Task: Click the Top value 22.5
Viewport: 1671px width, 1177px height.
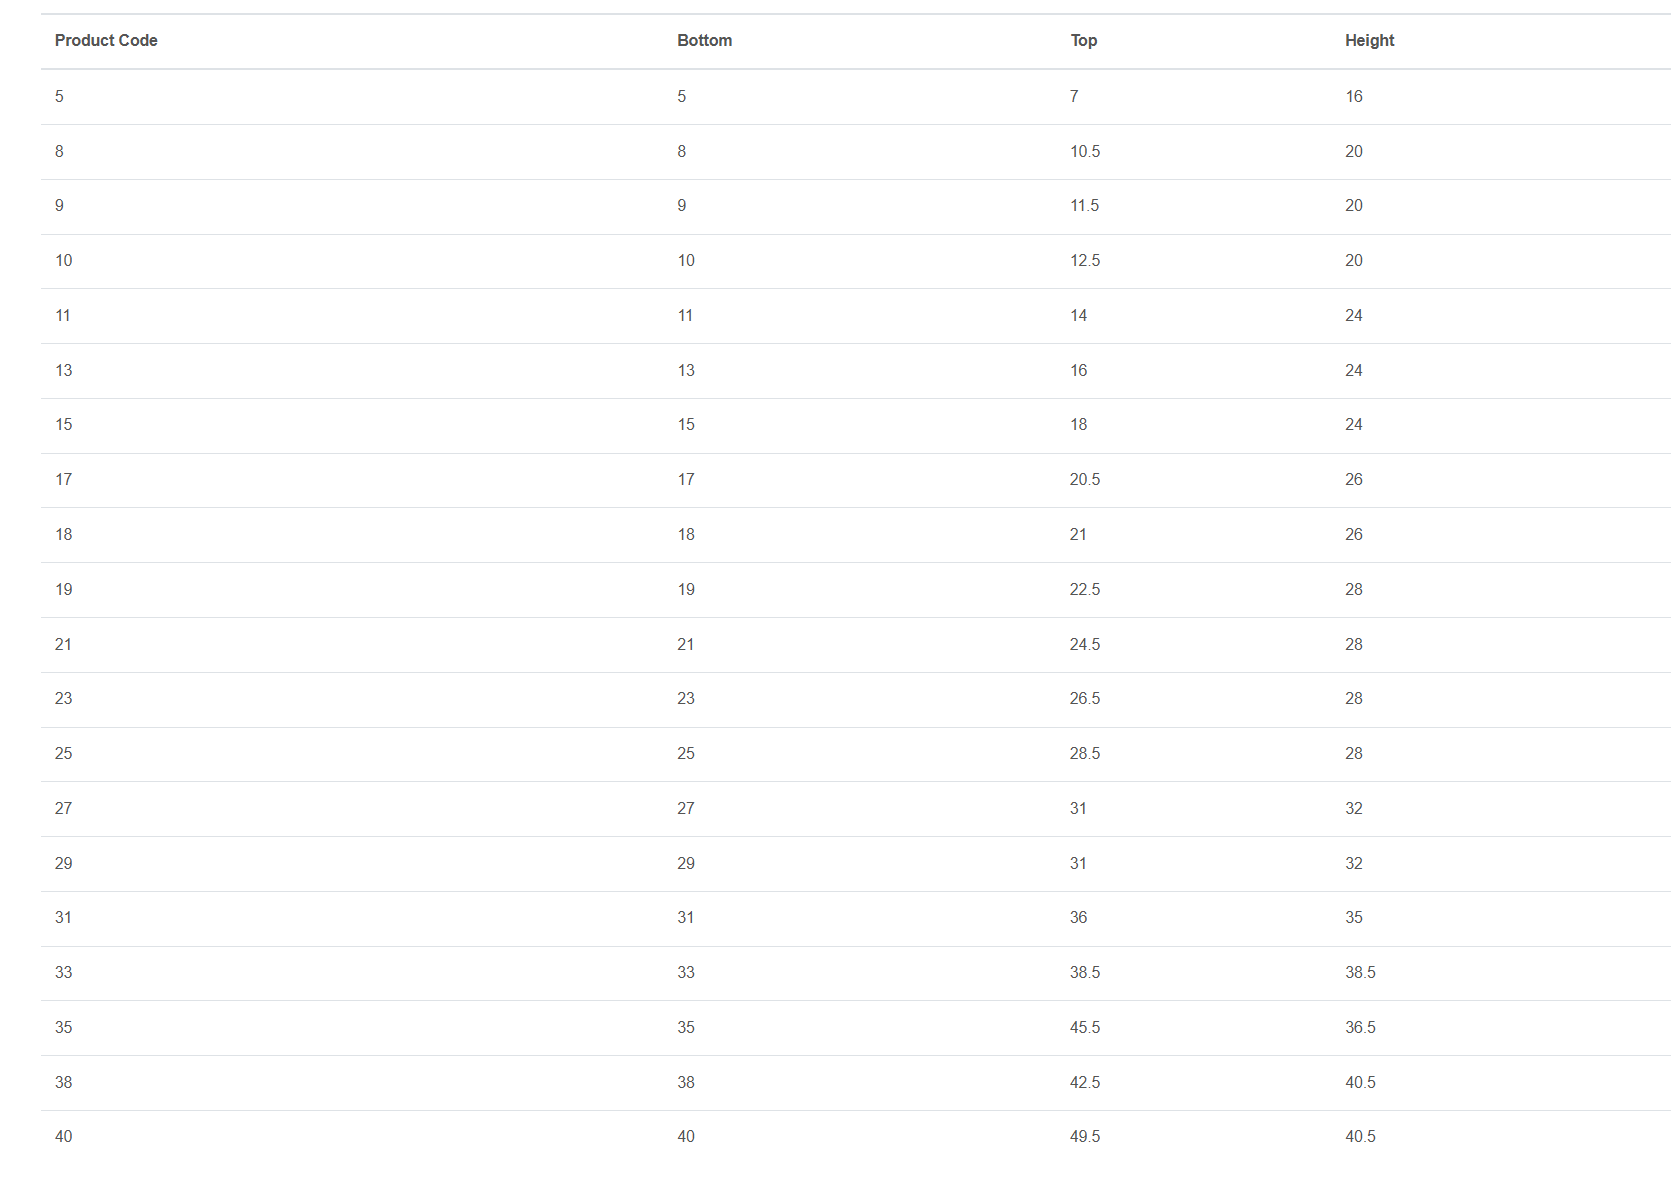Action: (1084, 590)
